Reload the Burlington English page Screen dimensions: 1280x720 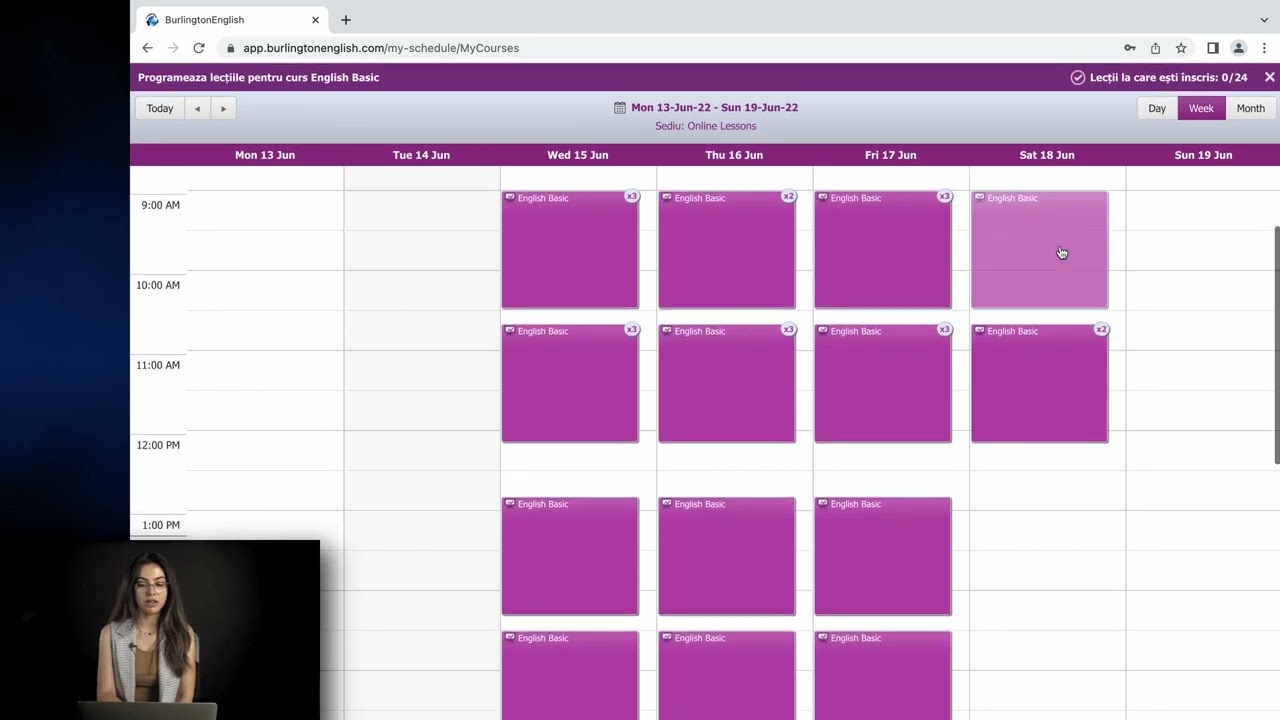click(x=199, y=48)
